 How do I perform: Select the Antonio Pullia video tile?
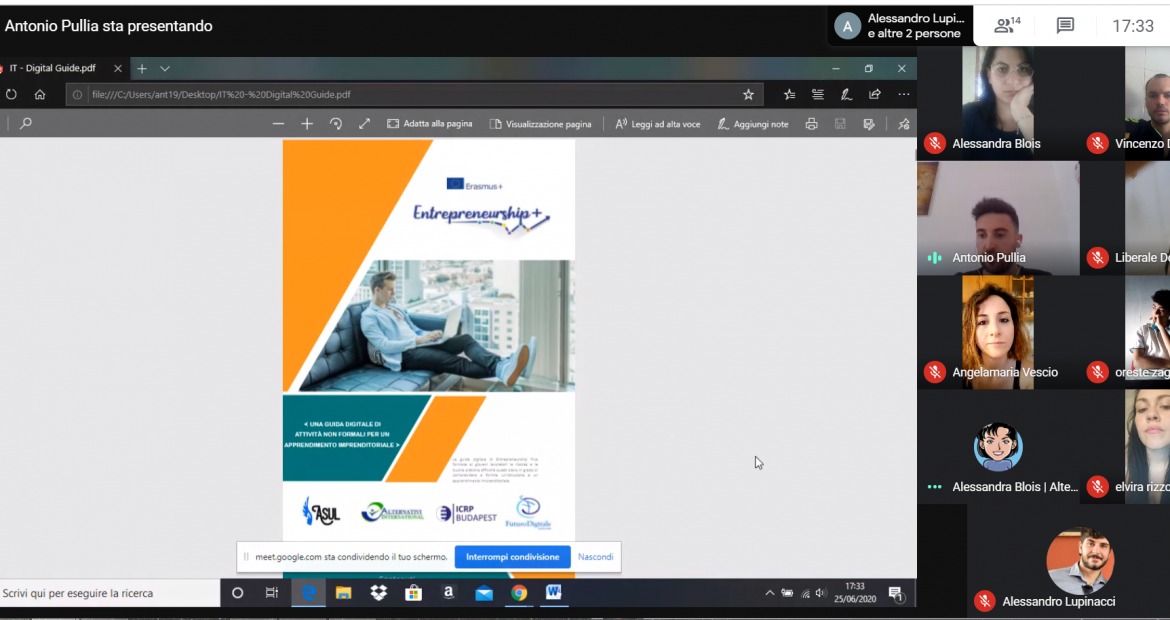pyautogui.click(x=998, y=218)
